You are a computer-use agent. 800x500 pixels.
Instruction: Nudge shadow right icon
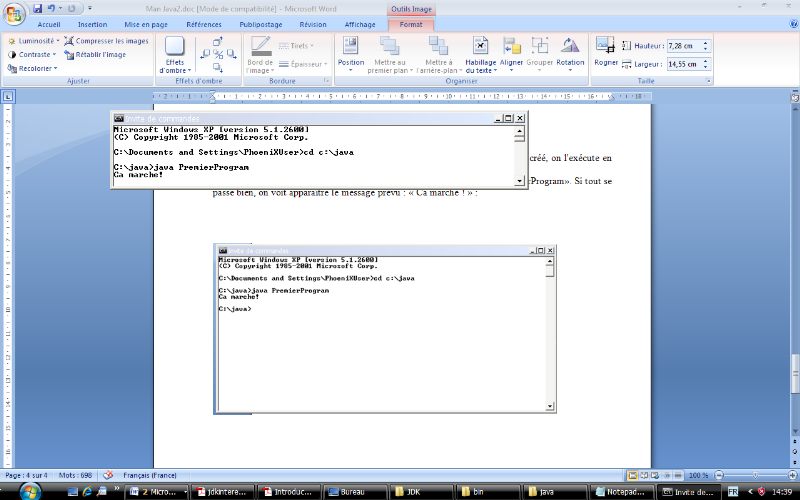[x=231, y=54]
